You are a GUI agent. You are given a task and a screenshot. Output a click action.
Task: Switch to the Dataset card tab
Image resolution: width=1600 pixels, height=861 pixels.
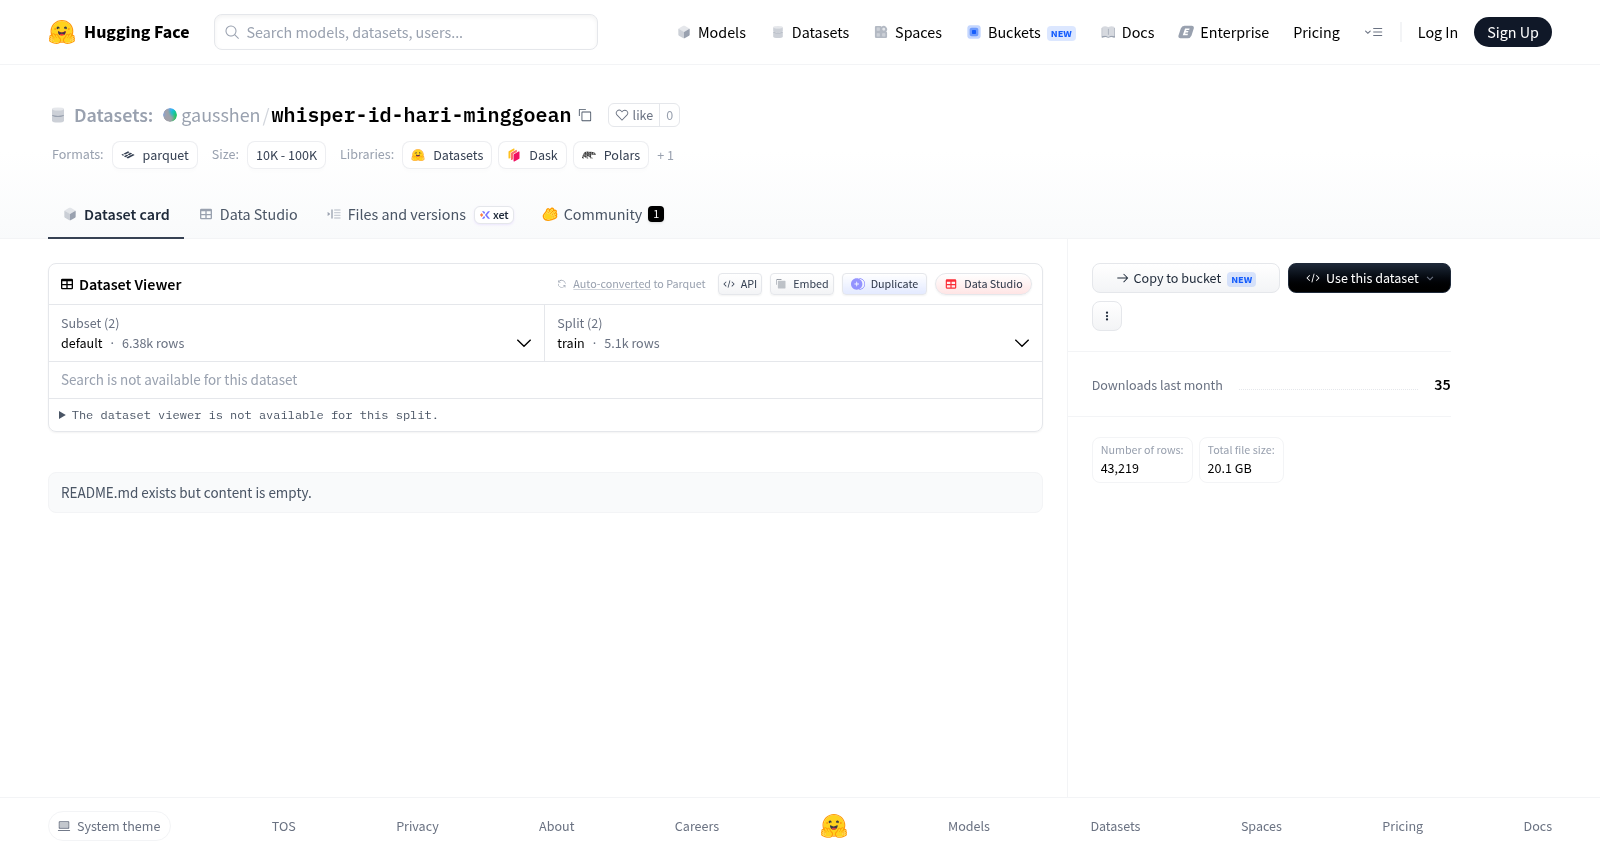coord(116,215)
